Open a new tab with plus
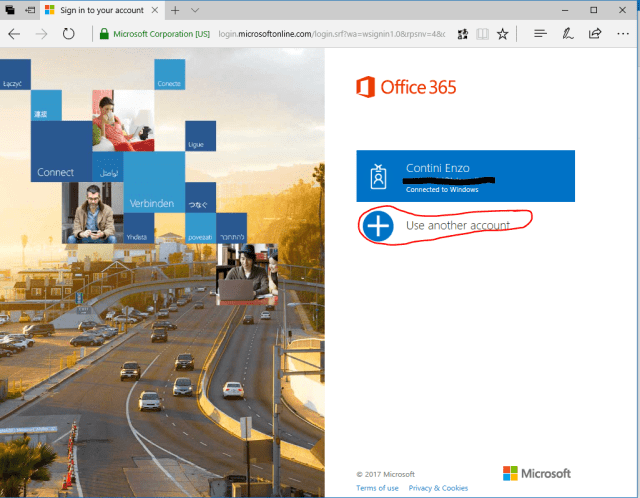640x498 pixels. 175,10
